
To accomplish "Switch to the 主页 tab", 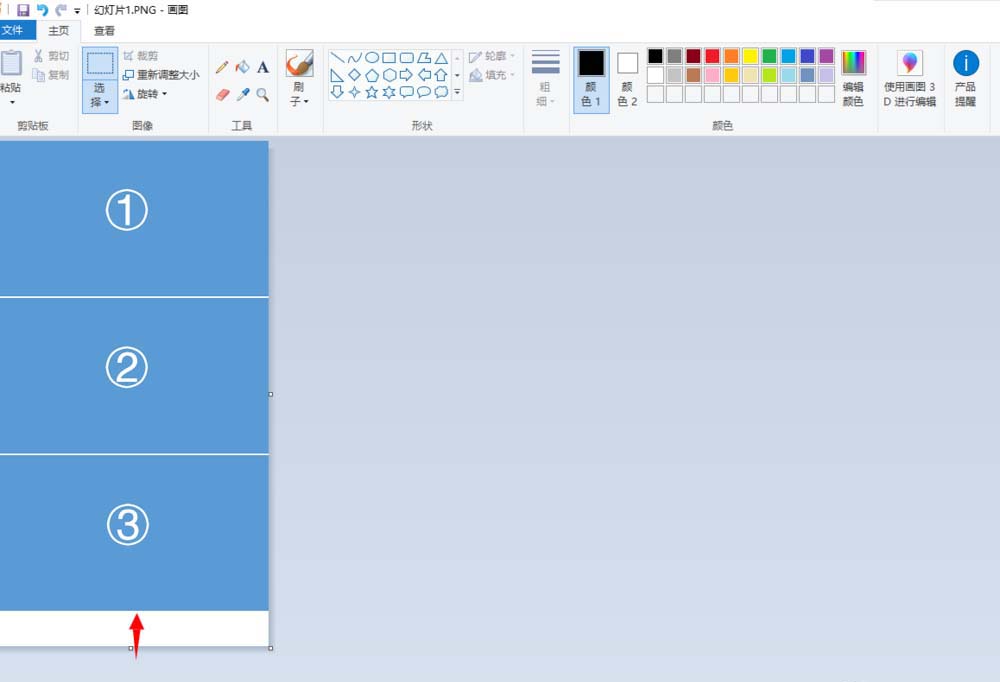I will (59, 31).
